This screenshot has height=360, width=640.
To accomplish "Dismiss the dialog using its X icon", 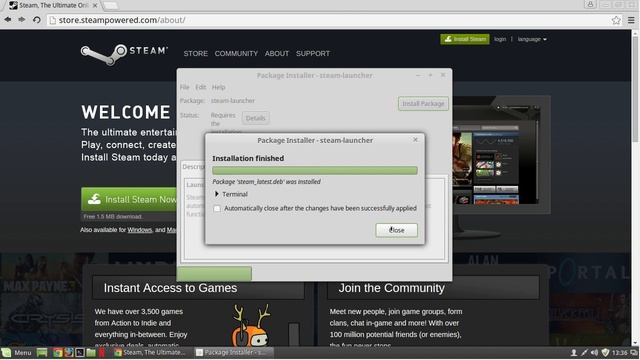I will click(415, 140).
